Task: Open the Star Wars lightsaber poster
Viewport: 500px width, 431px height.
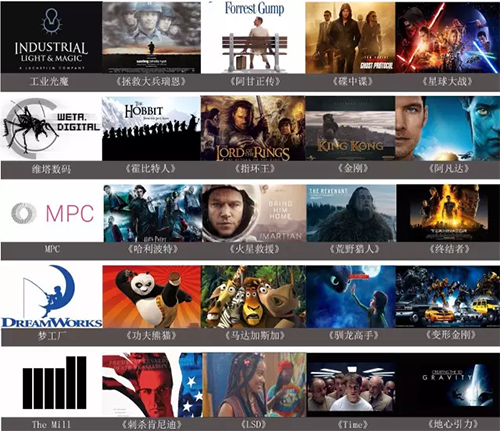Action: (x=447, y=37)
